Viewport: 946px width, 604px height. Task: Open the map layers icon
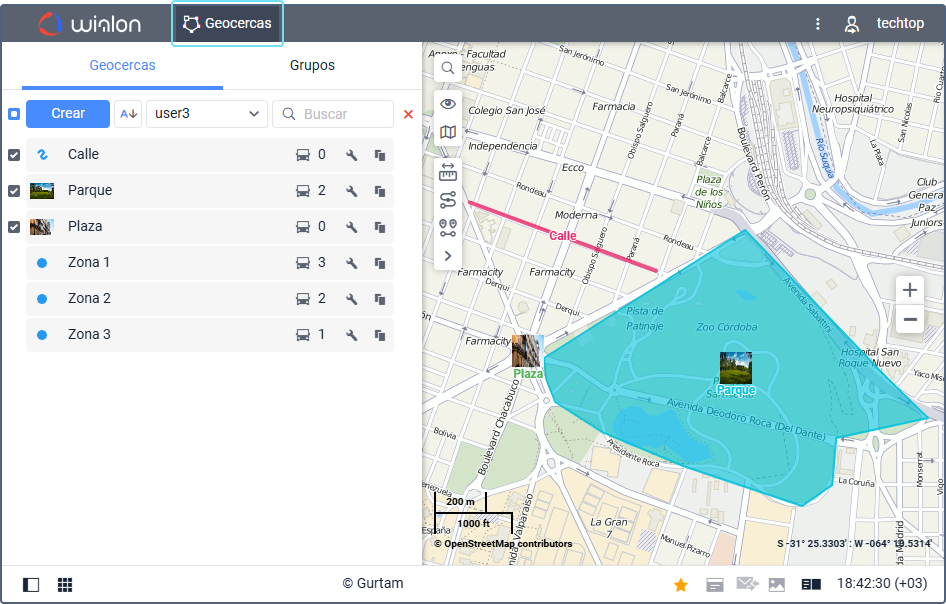[x=448, y=132]
